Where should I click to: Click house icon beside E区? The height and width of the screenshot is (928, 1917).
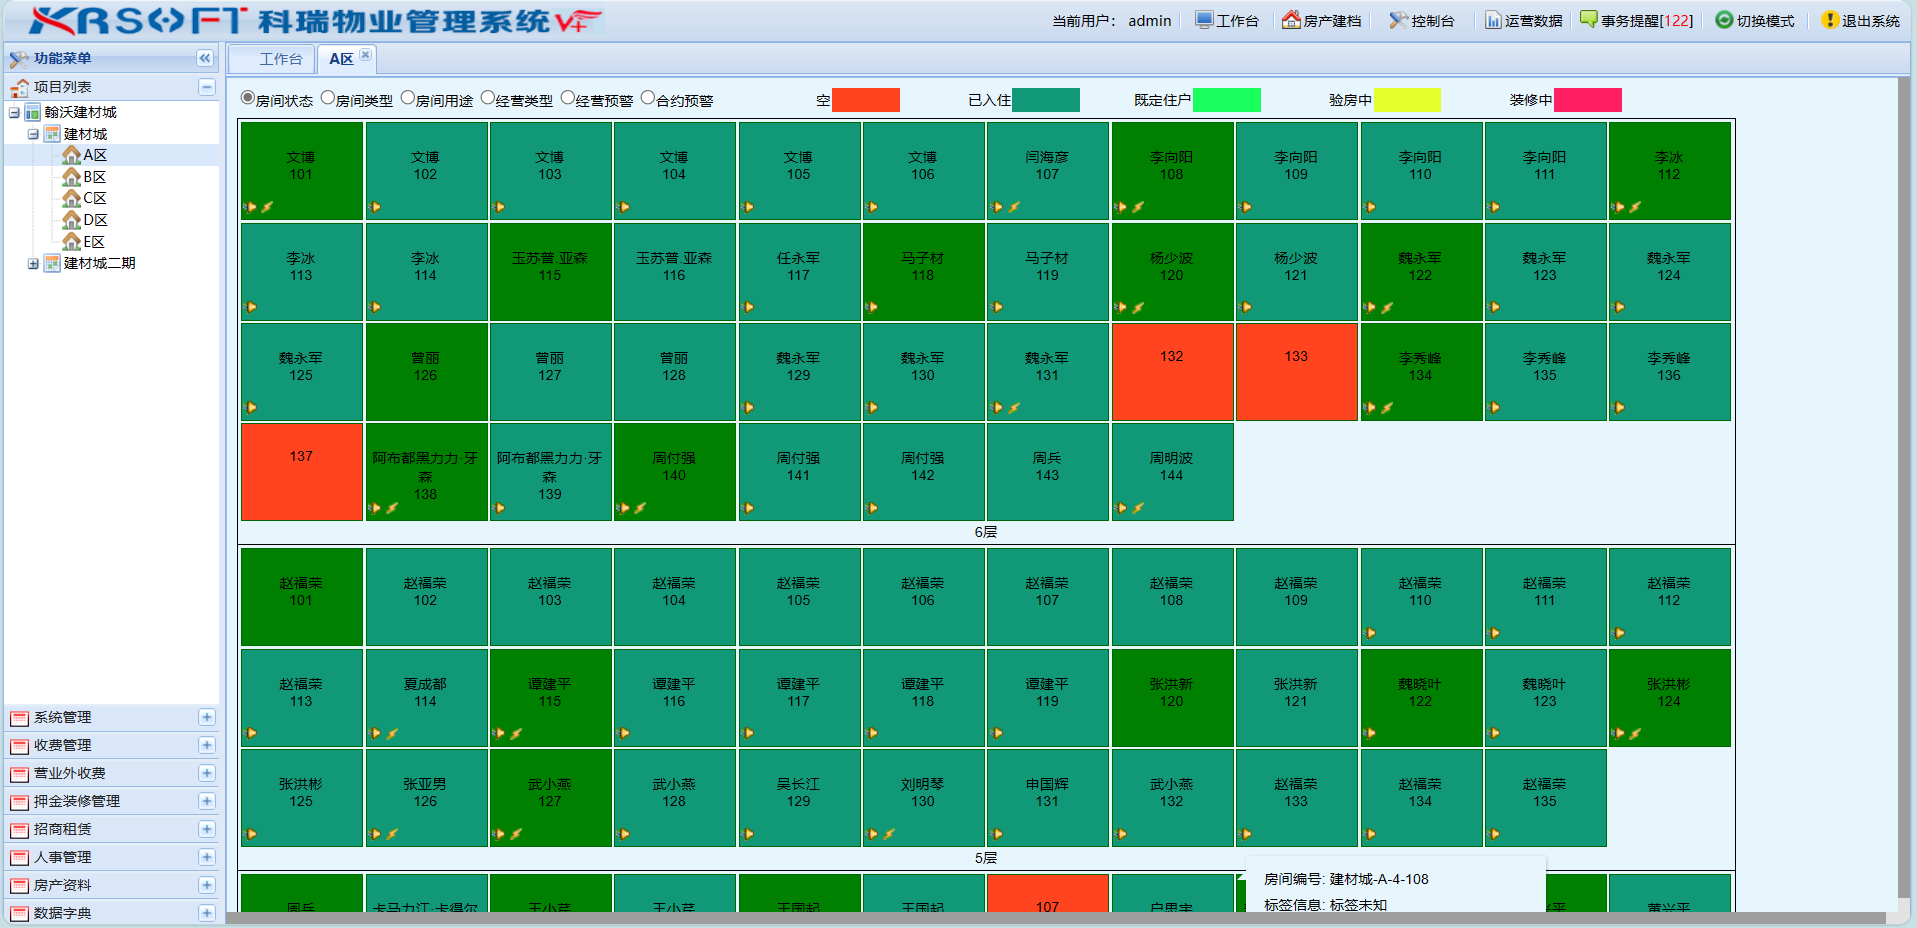[71, 242]
